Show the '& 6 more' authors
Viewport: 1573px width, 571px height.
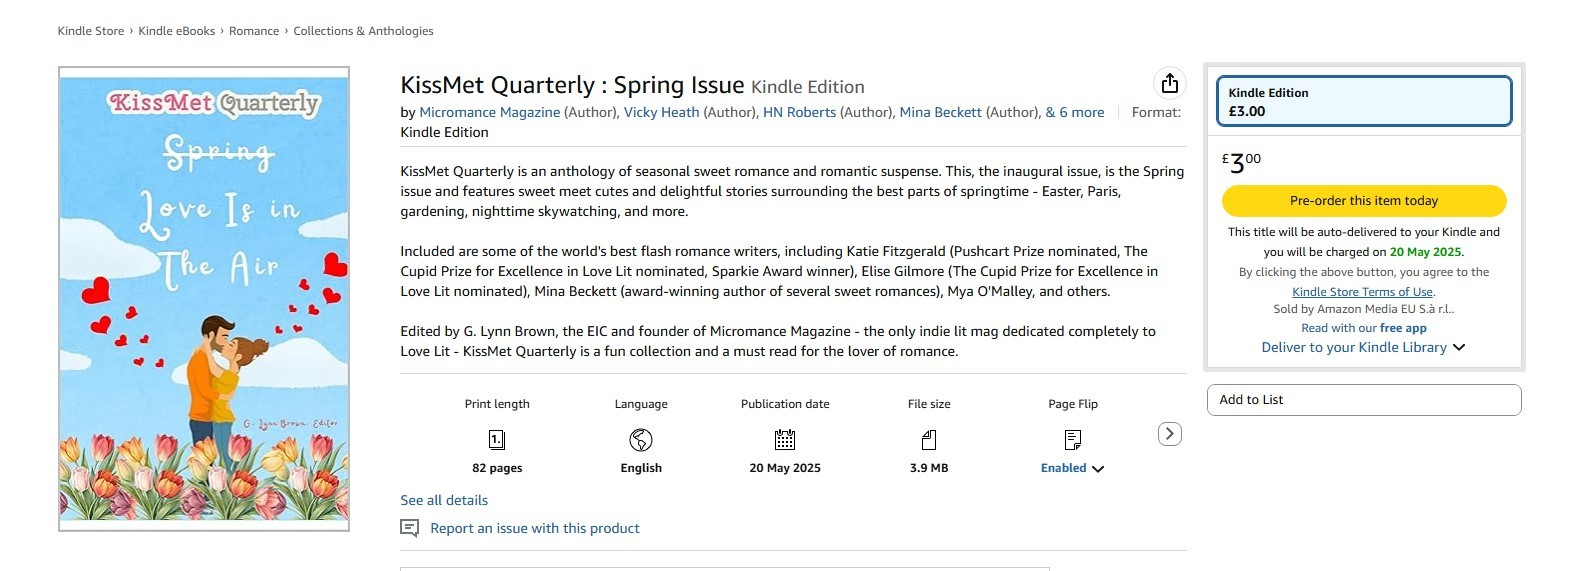click(1075, 112)
